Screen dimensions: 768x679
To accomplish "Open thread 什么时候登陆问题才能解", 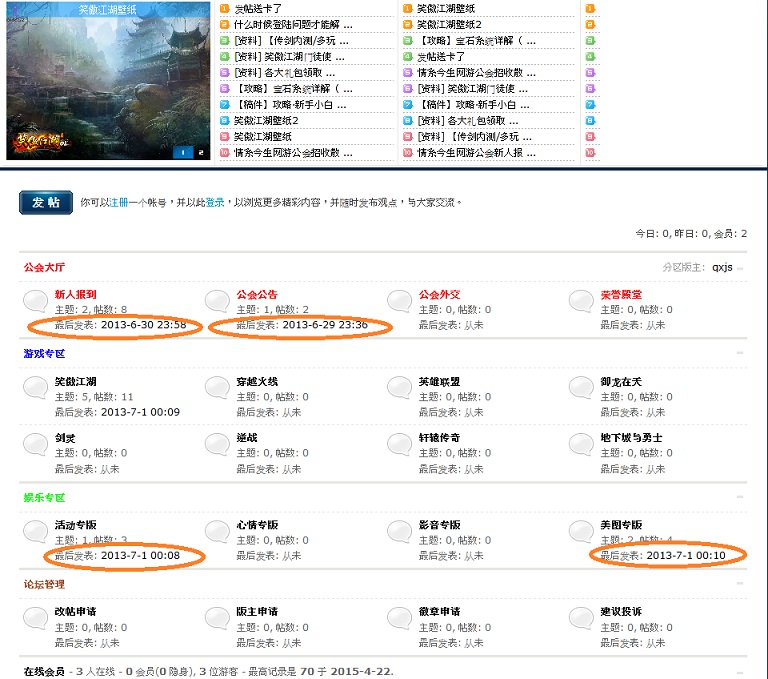I will point(293,24).
